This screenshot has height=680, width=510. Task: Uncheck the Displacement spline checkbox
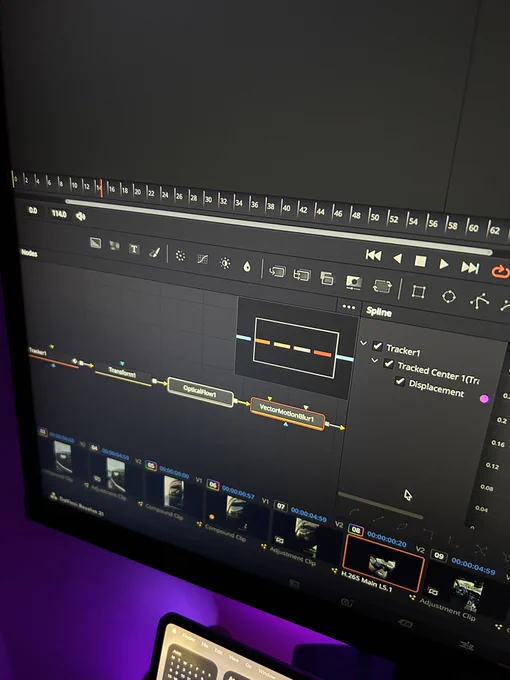400,382
